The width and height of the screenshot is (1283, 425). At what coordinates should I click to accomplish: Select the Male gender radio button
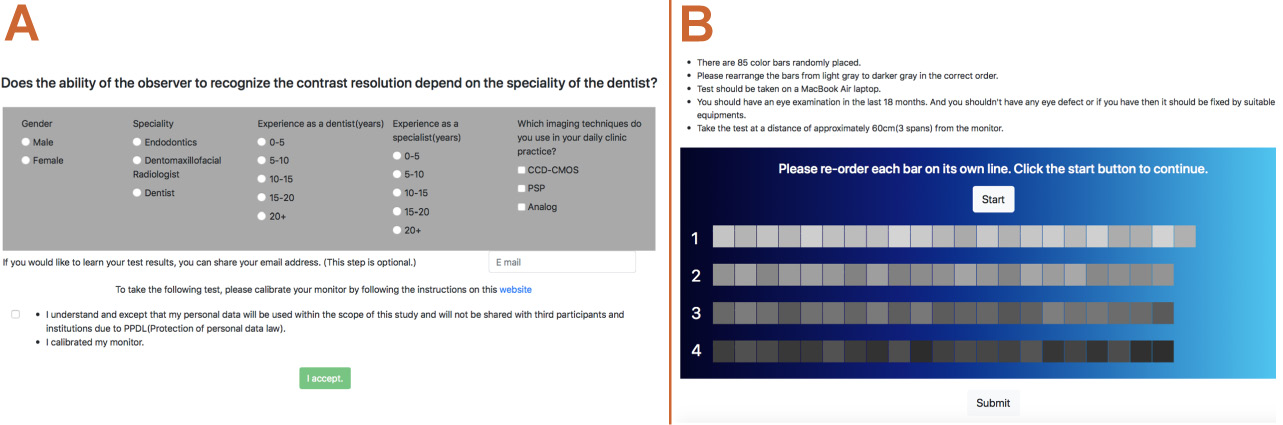[x=27, y=142]
